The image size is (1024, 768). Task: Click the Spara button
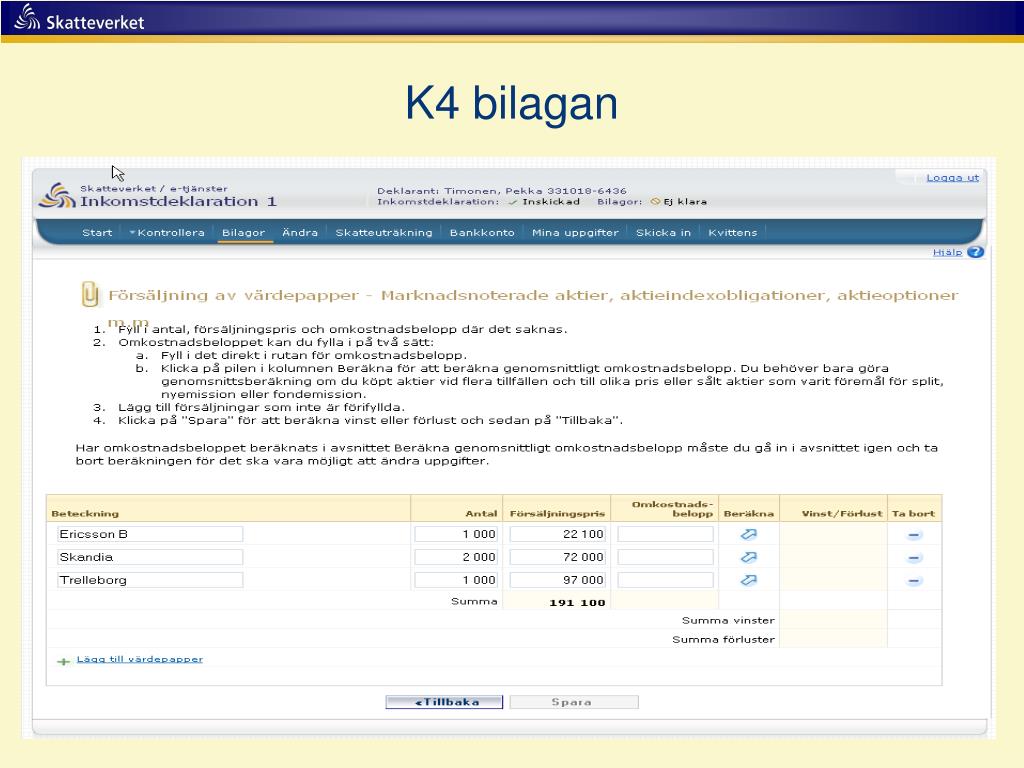coord(574,702)
